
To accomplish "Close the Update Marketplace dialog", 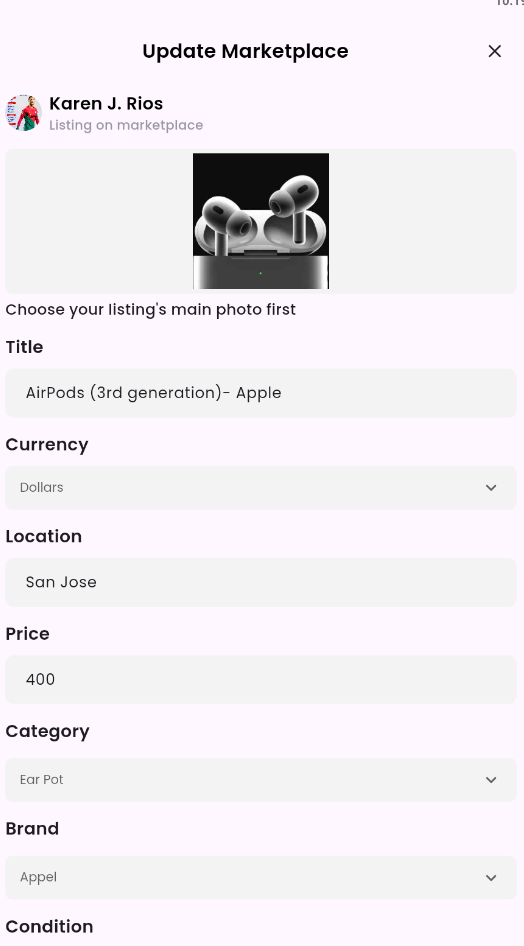I will pos(494,51).
